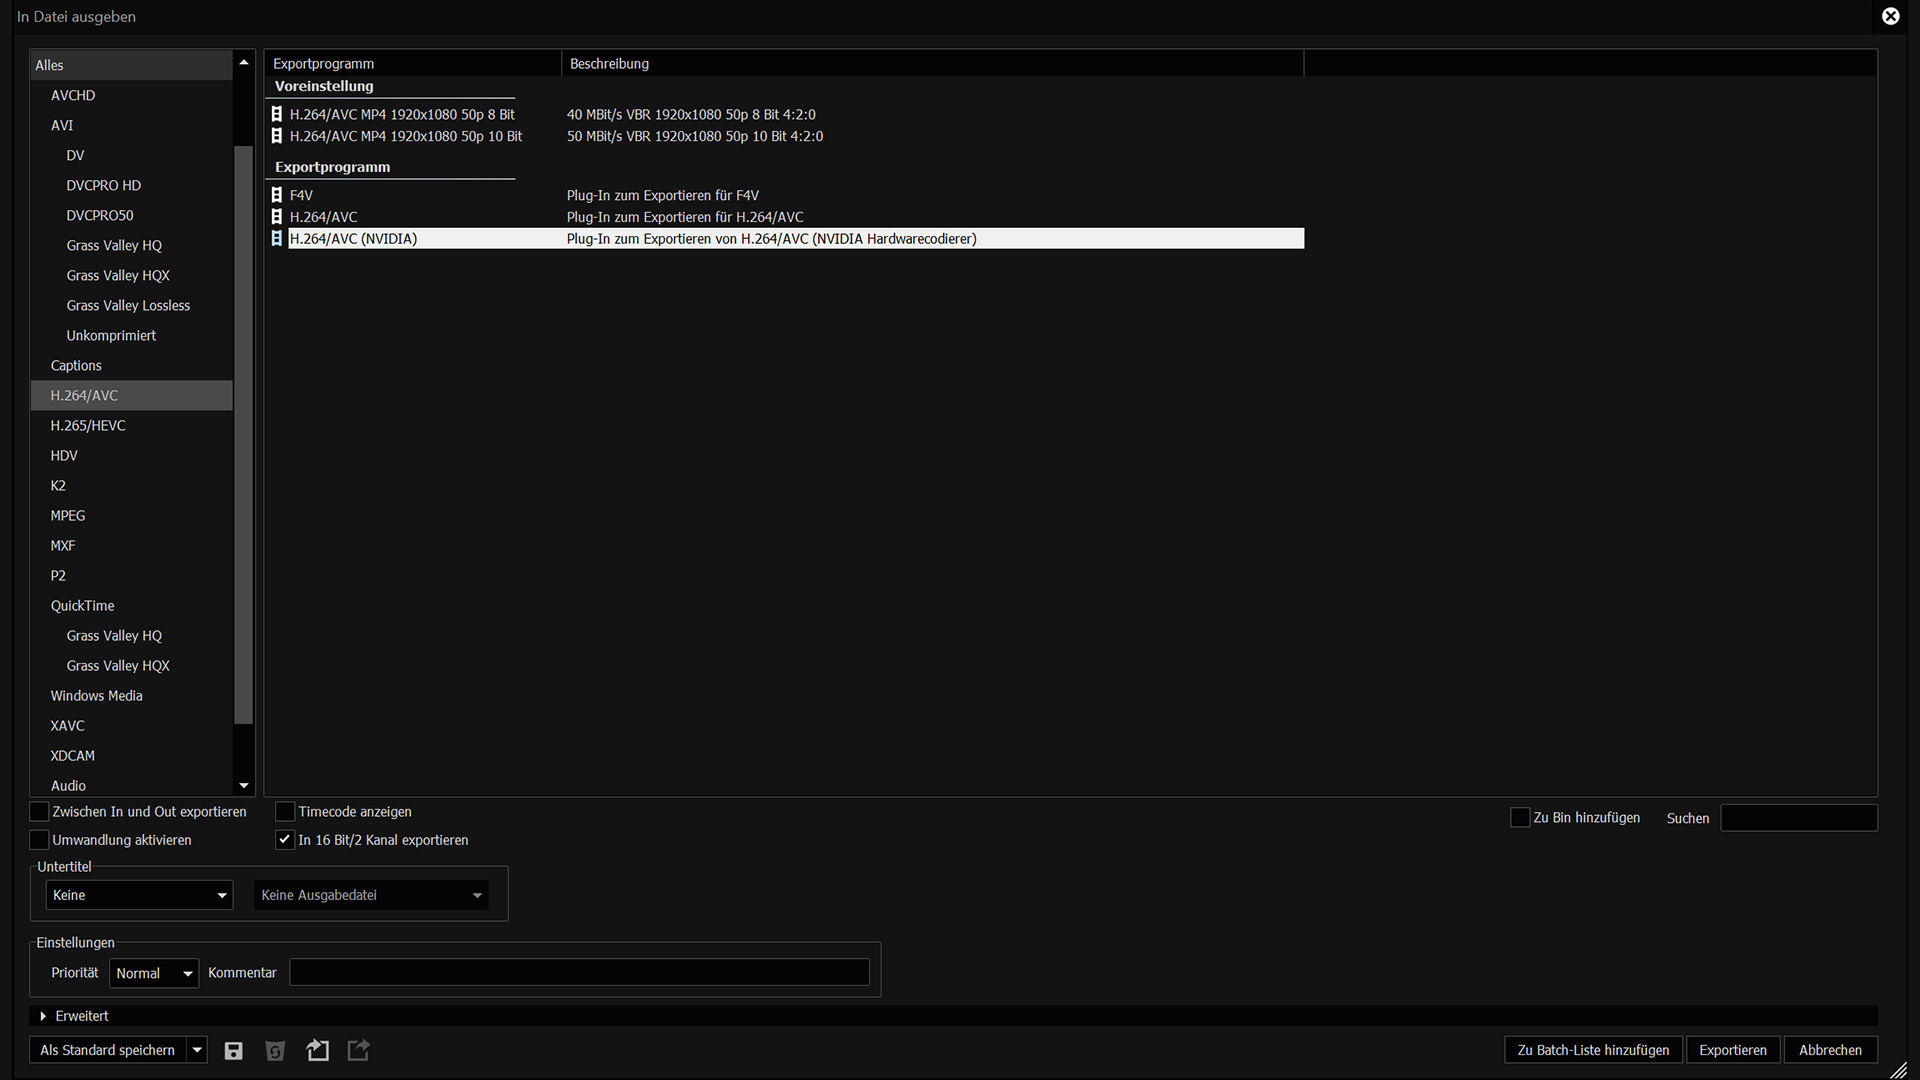Open the Priorität Normal dropdown
Image resolution: width=1920 pixels, height=1080 pixels.
(154, 973)
